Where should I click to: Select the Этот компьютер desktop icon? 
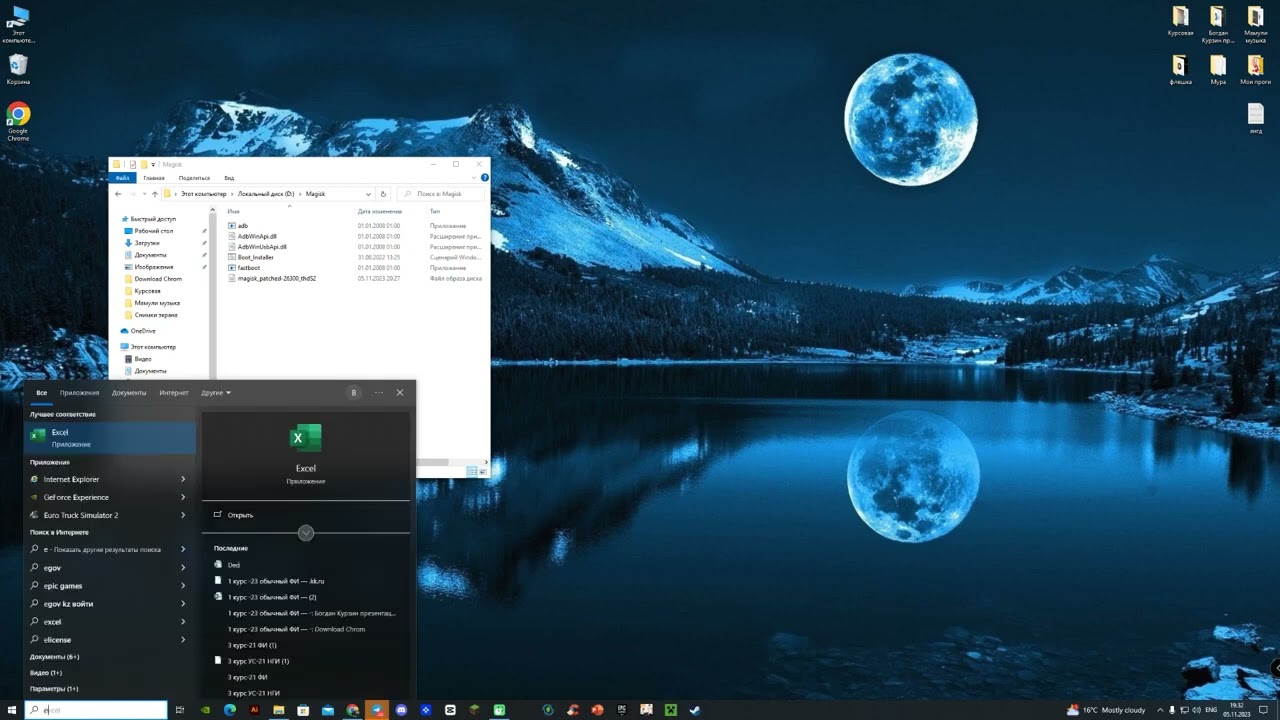[x=18, y=24]
